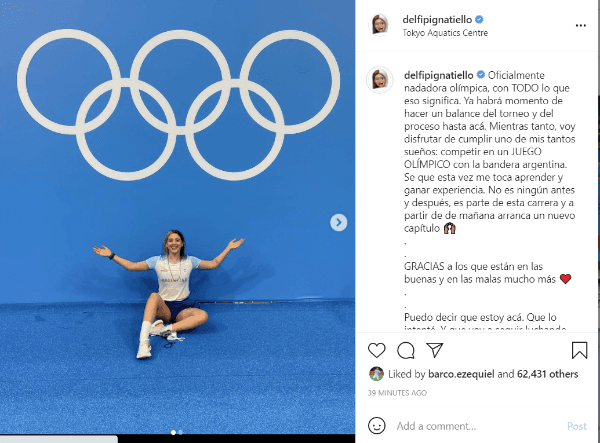
Task: Click the Add a comment field
Action: tap(478, 426)
